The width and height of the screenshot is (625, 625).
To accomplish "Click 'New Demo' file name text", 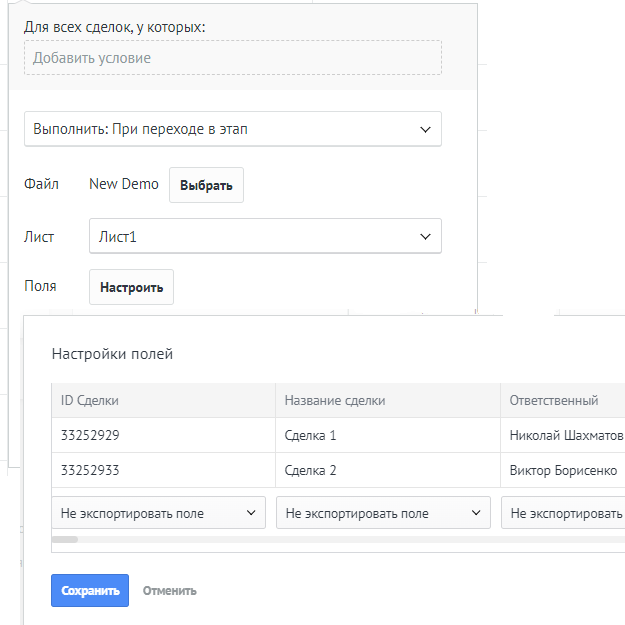I will [x=124, y=184].
